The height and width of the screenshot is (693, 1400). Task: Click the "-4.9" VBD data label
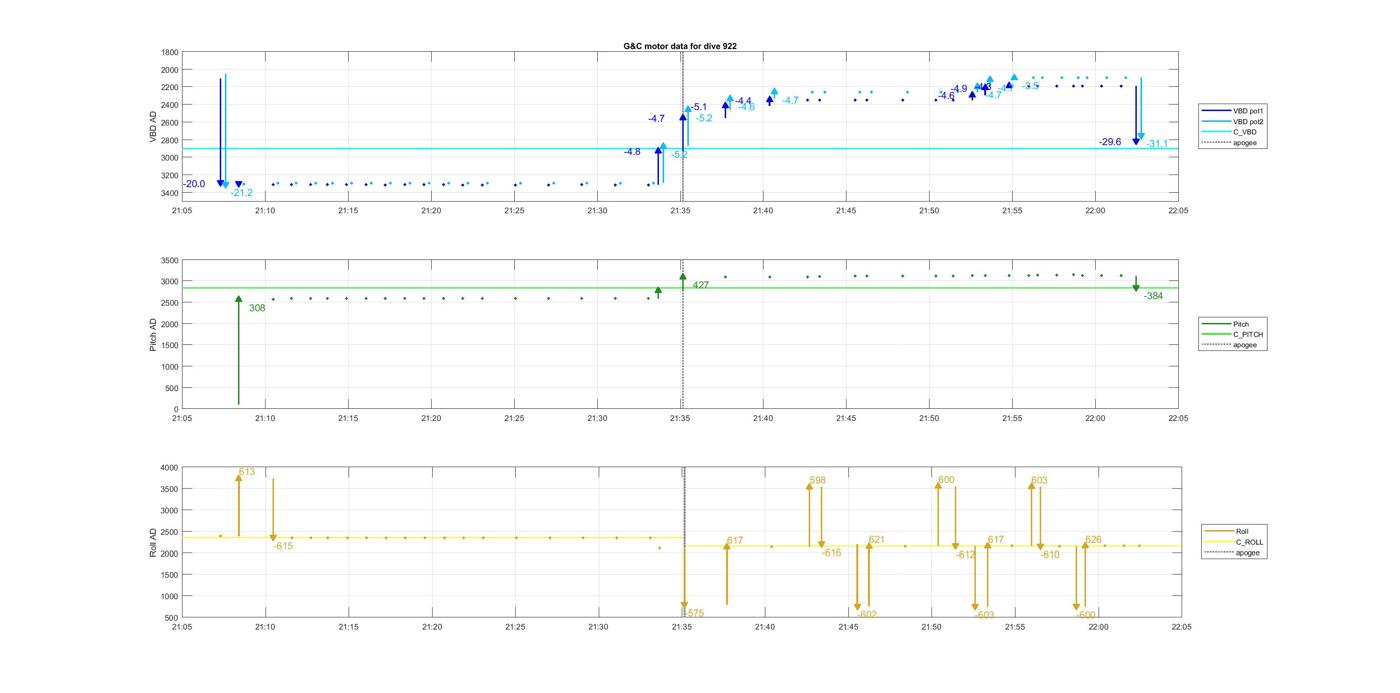959,89
